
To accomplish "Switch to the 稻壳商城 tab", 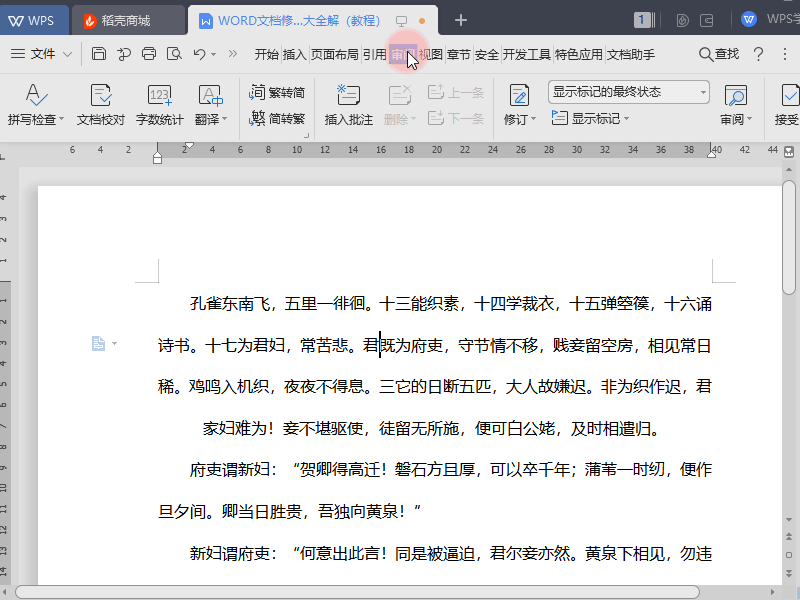I will tap(128, 20).
